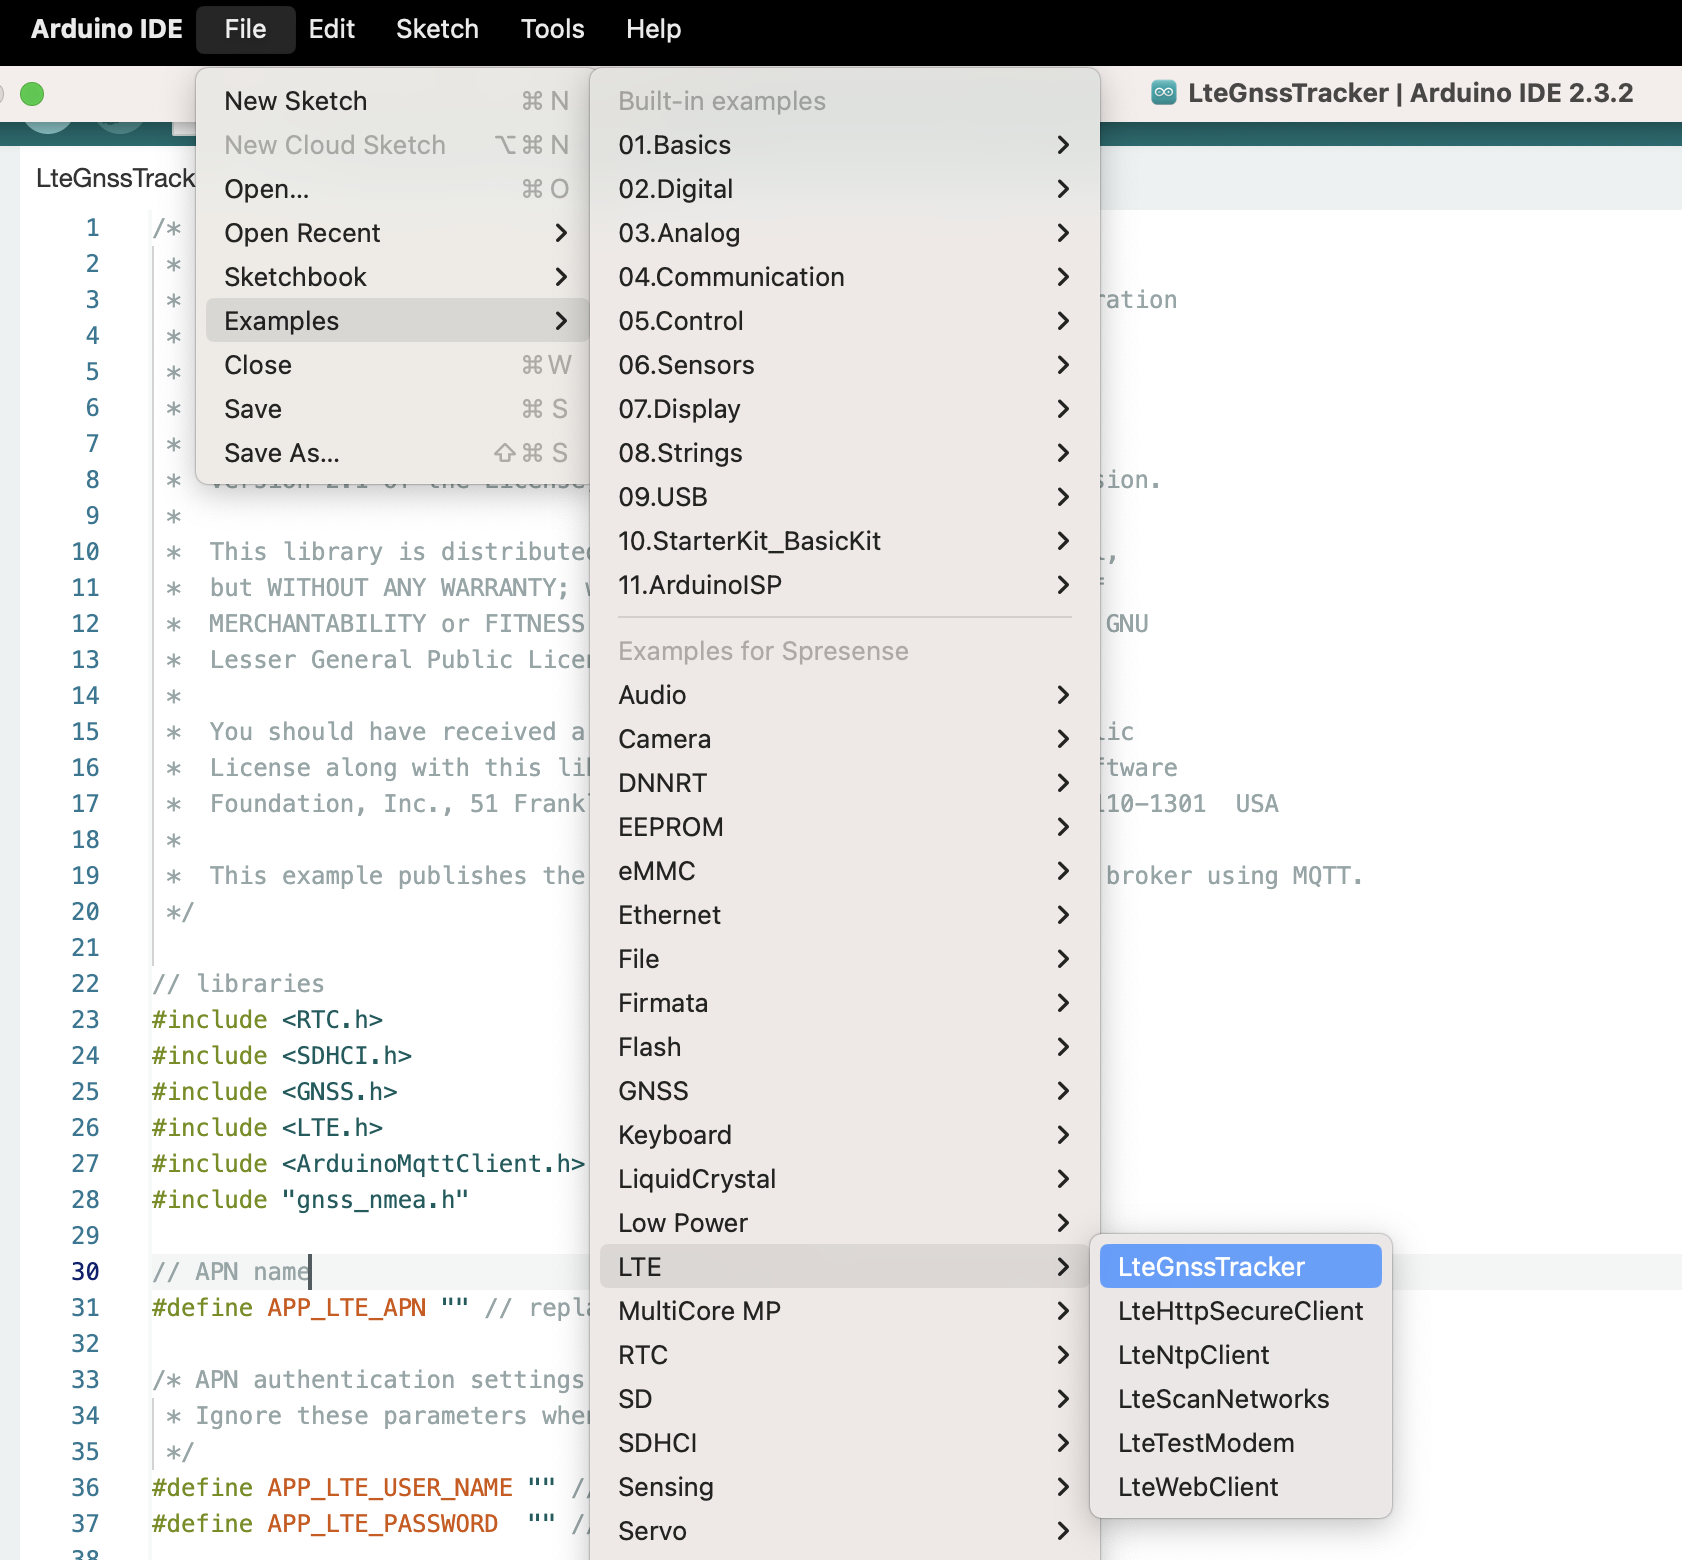Open eMMC examples submenu
This screenshot has height=1560, width=1682.
point(845,871)
